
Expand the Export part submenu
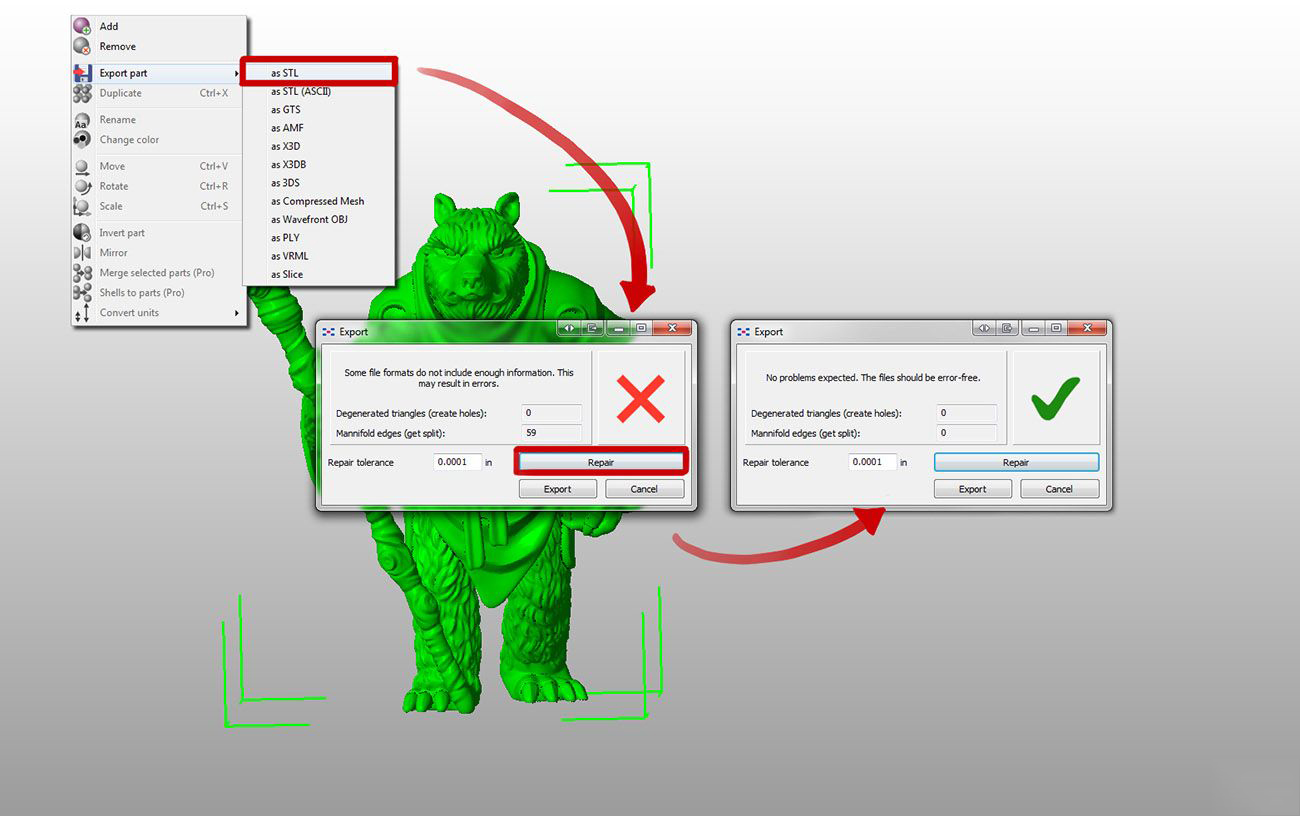click(x=158, y=73)
